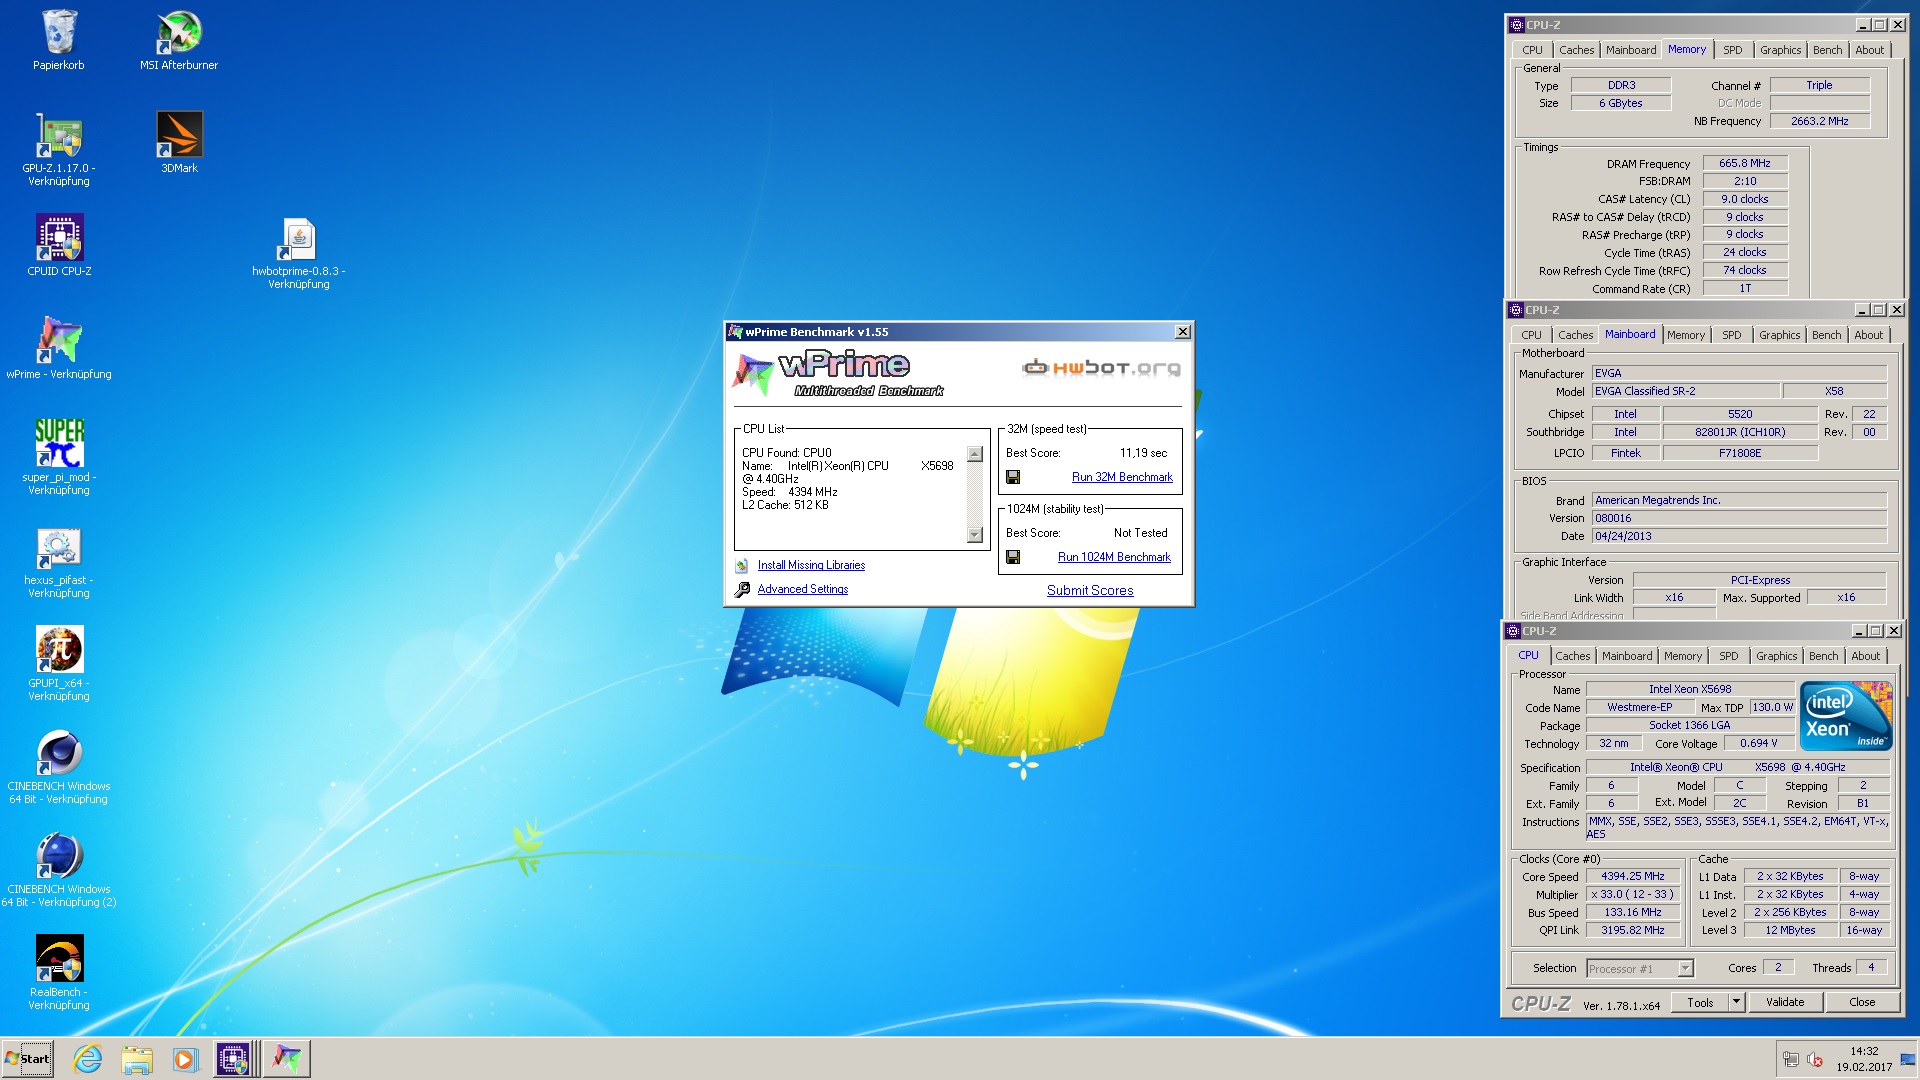Viewport: 1920px width, 1080px height.
Task: Click the Start button
Action: (x=28, y=1059)
